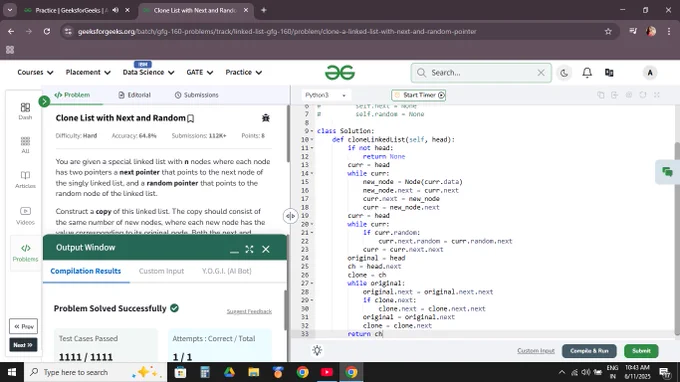Expand the GATE dropdown menu

point(199,72)
